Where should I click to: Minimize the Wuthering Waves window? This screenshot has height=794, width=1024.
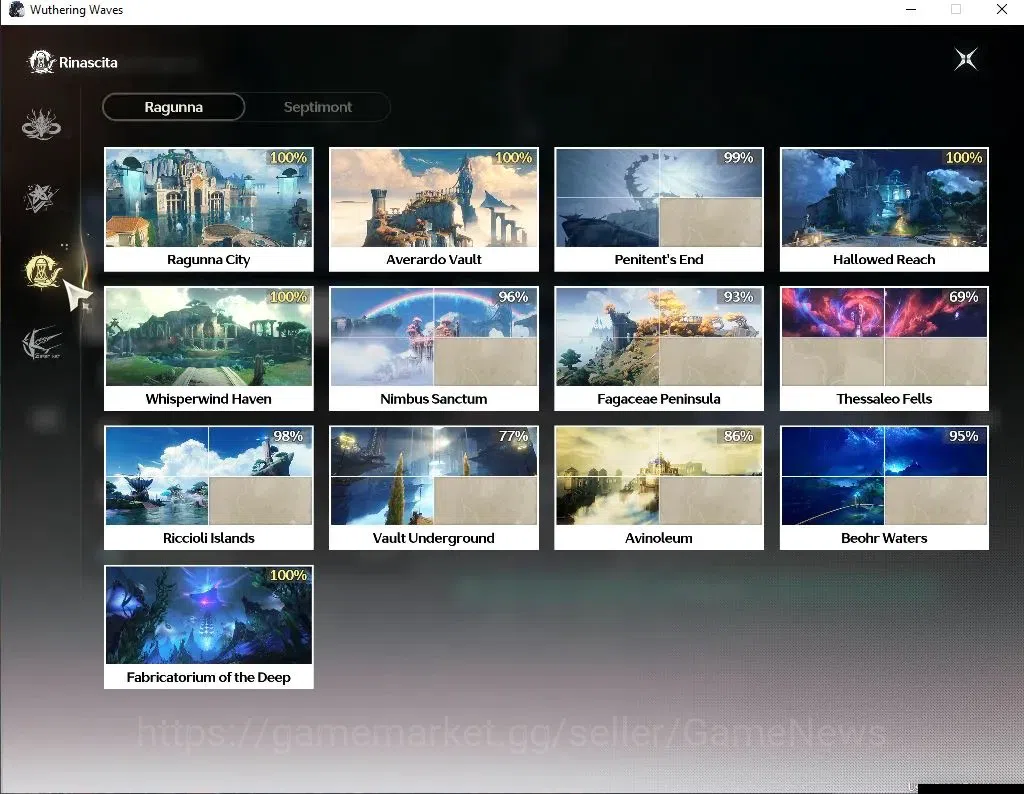[911, 10]
